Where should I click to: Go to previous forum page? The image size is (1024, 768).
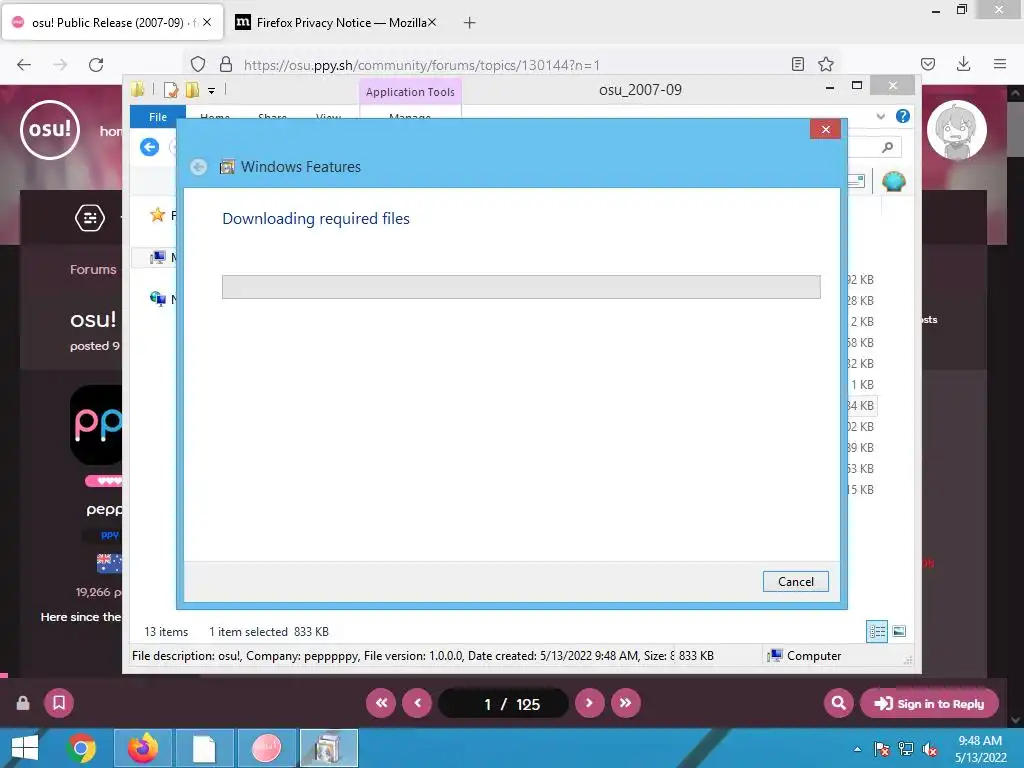pos(417,703)
